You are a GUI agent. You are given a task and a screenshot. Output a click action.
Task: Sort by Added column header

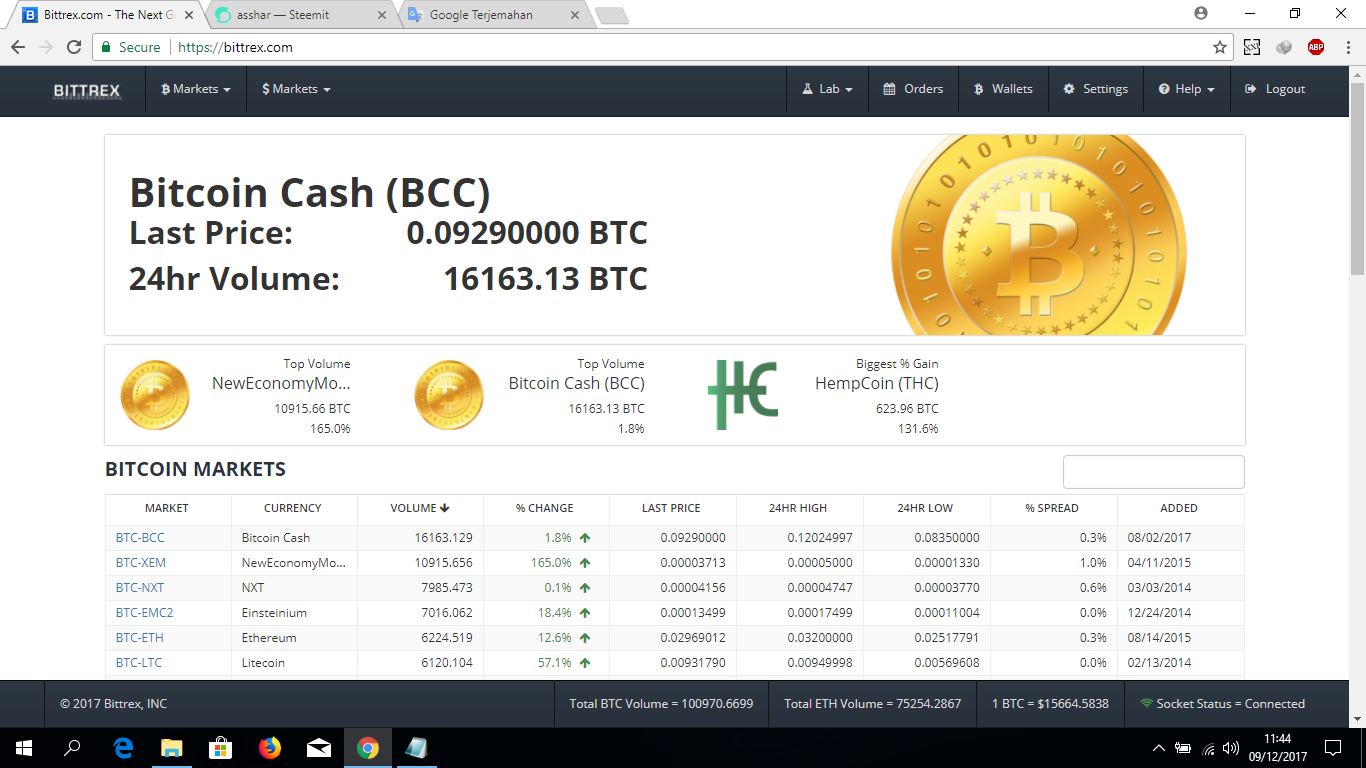pos(1179,508)
